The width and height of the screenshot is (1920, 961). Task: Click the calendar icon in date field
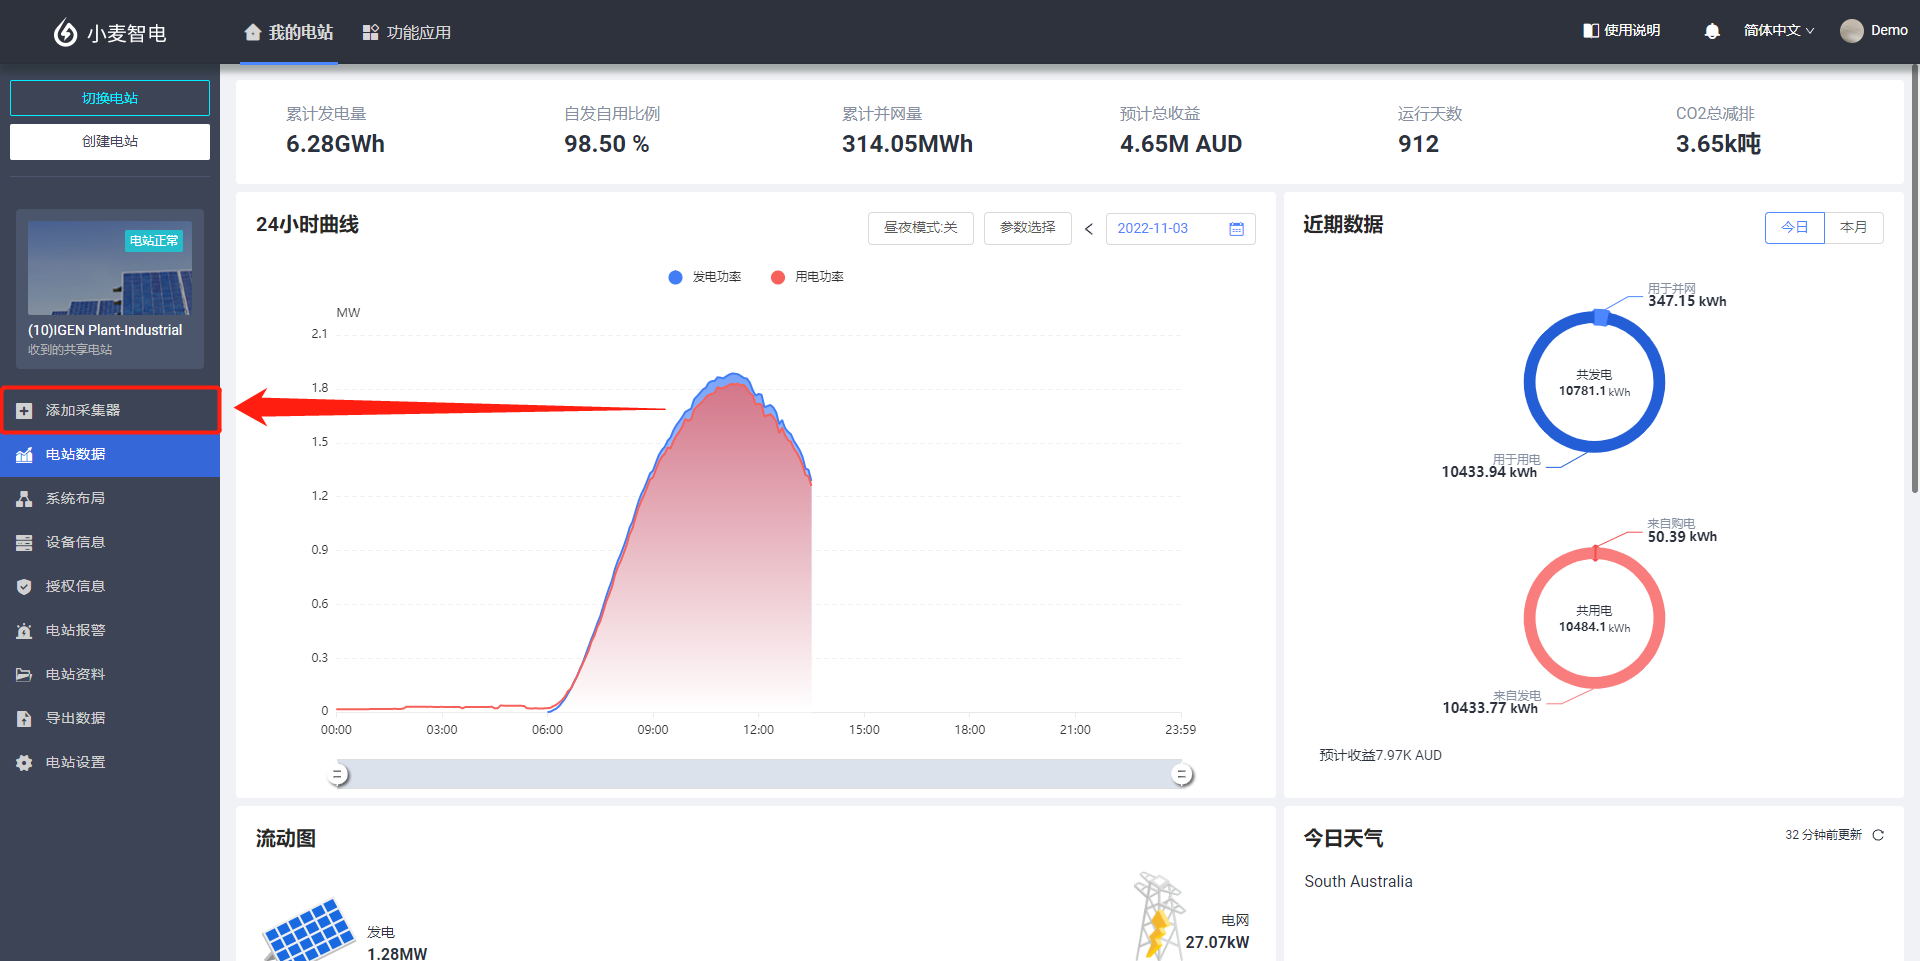tap(1236, 229)
